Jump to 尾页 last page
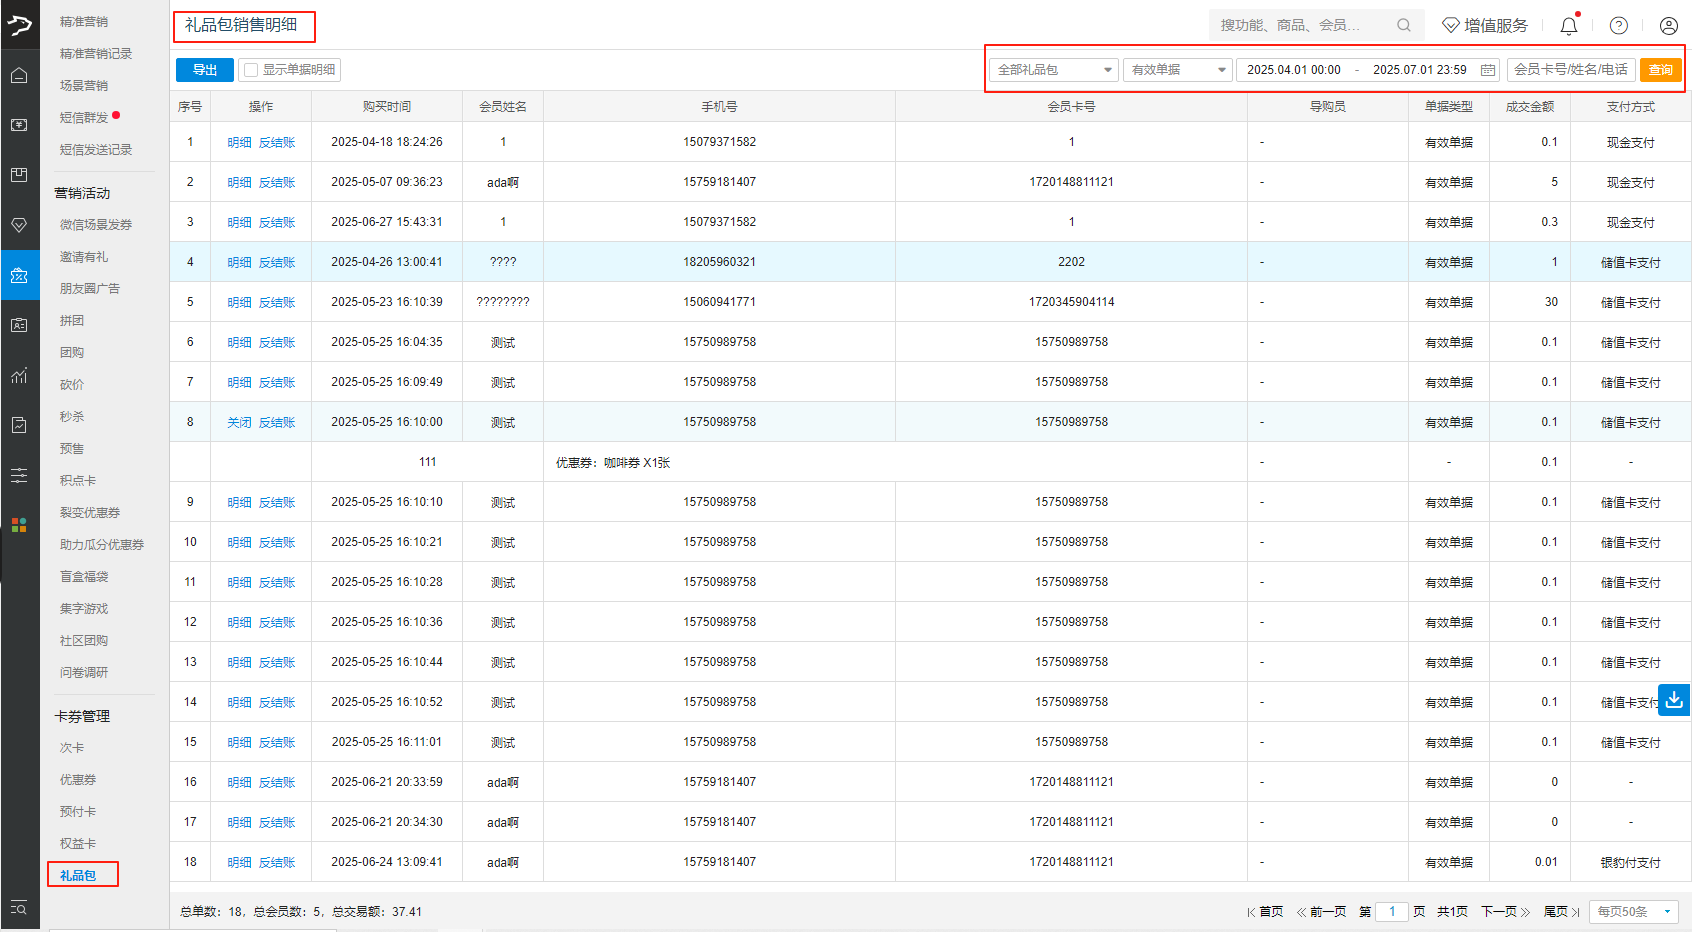The width and height of the screenshot is (1692, 932). tap(1562, 912)
